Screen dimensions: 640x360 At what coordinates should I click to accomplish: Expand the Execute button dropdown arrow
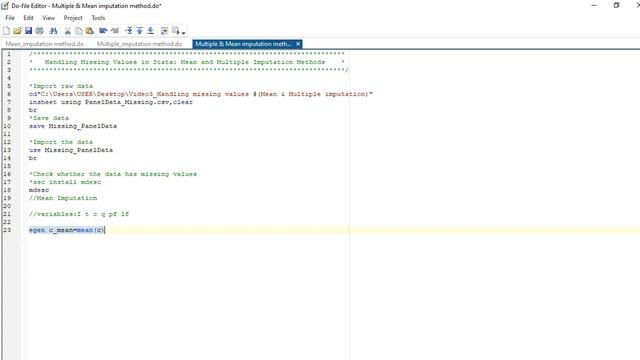click(184, 32)
